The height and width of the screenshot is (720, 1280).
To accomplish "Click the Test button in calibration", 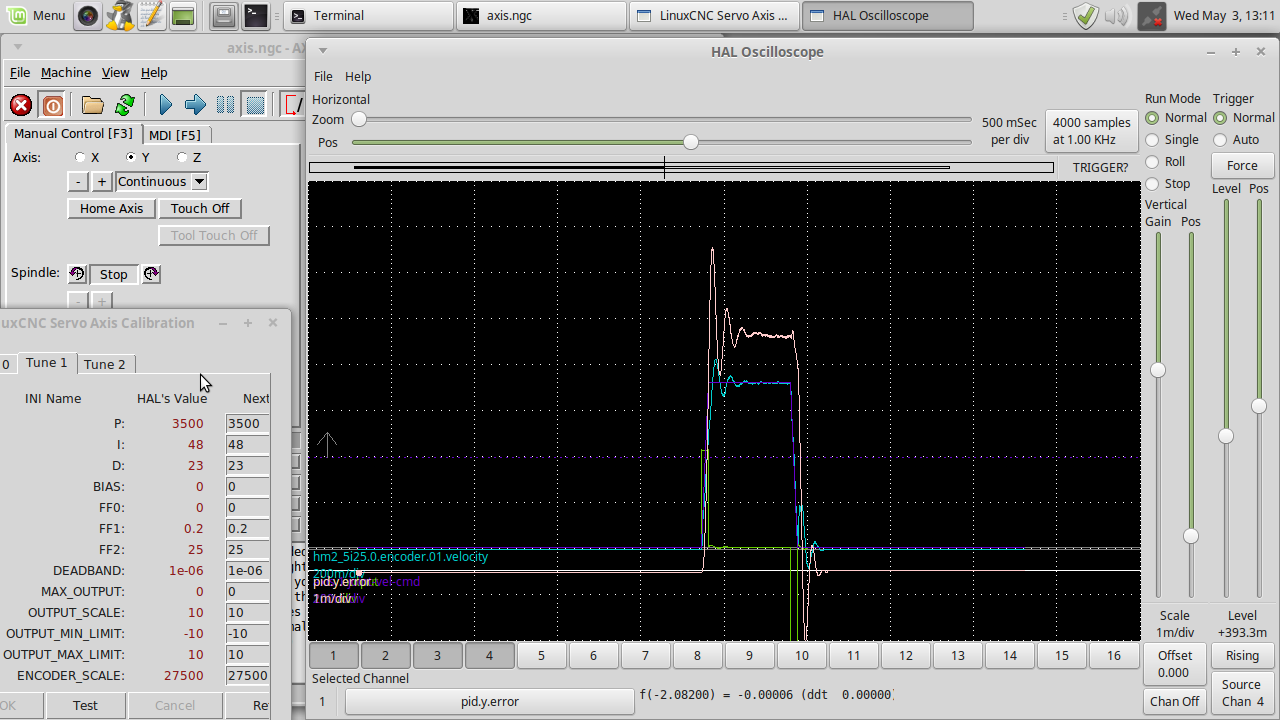I will (x=85, y=705).
